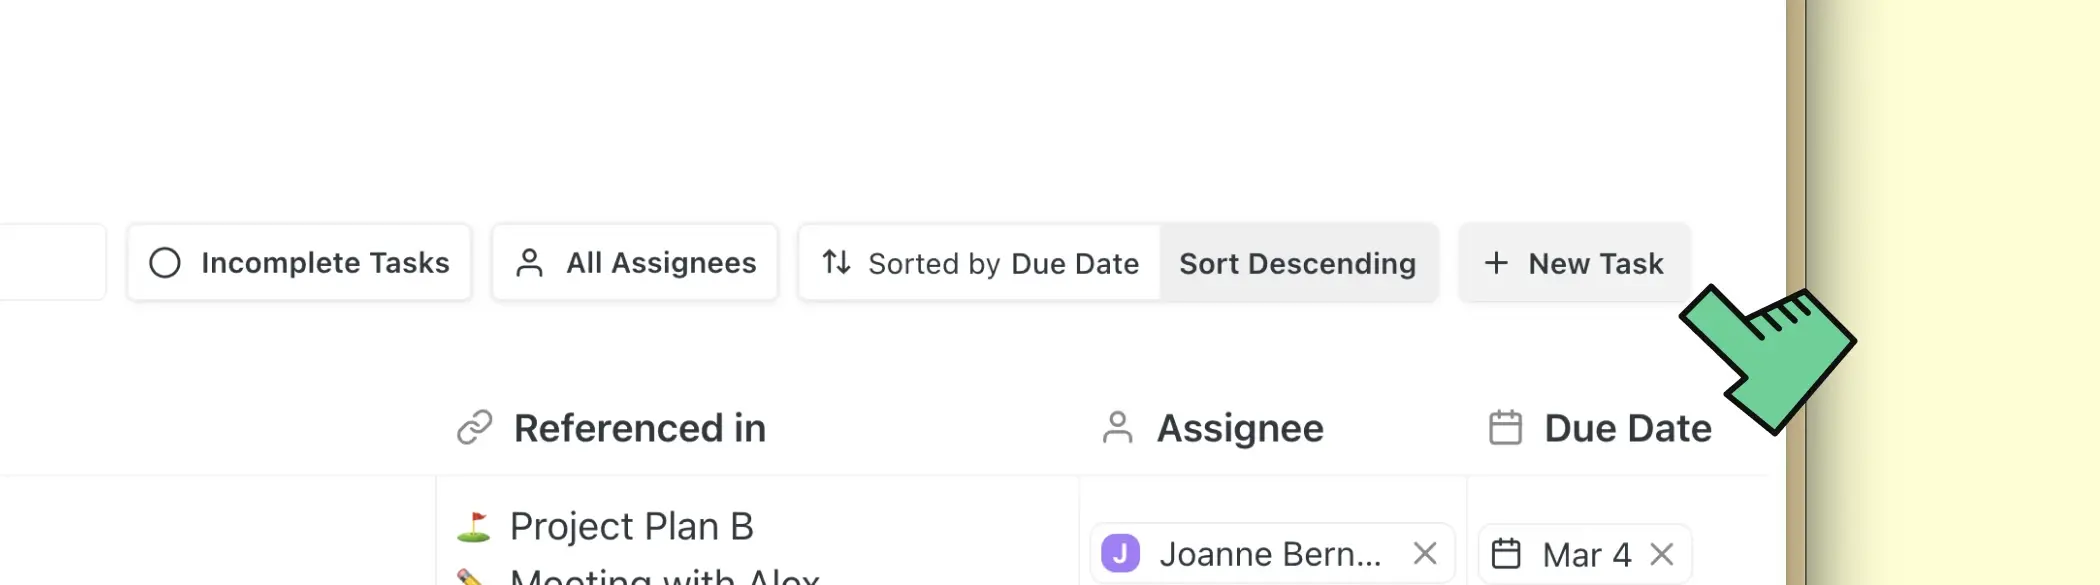The height and width of the screenshot is (585, 2100).
Task: Open the Project Plan B reference
Action: pos(631,526)
